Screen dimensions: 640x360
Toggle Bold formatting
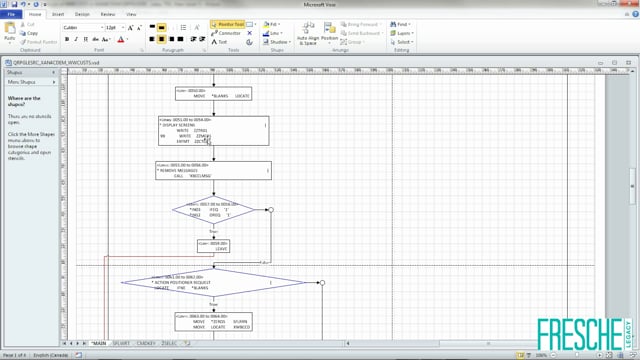[67, 39]
